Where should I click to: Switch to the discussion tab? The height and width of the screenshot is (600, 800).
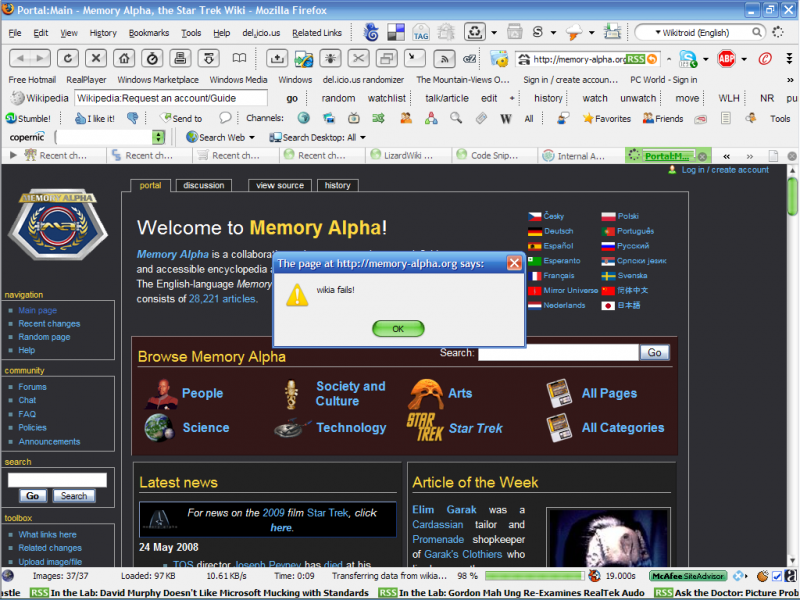point(204,185)
